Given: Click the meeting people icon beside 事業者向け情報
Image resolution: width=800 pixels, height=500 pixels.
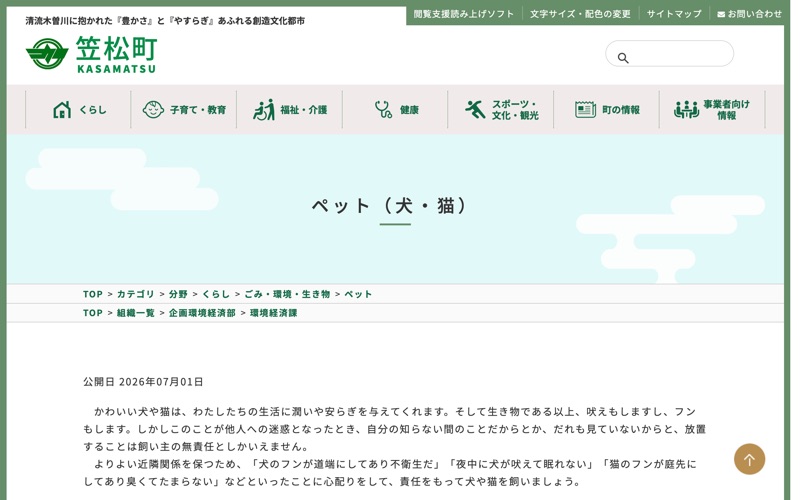Looking at the screenshot, I should click(x=686, y=110).
